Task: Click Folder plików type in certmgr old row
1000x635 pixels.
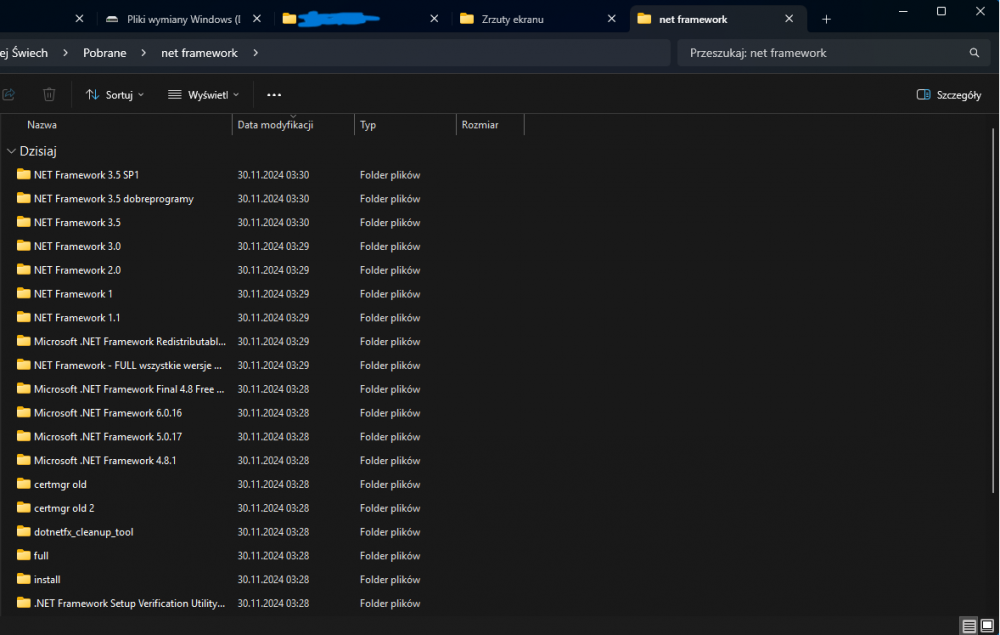Action: (x=390, y=485)
